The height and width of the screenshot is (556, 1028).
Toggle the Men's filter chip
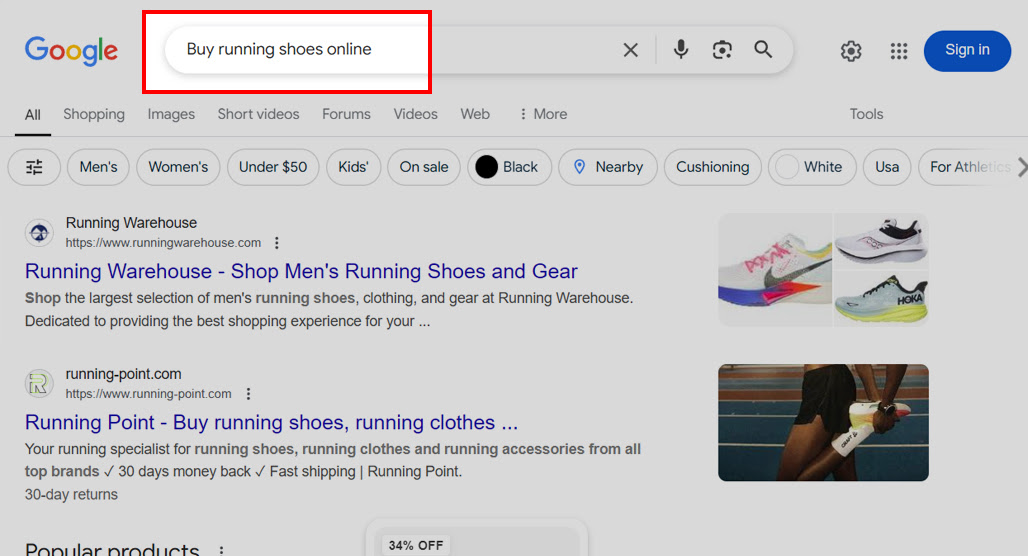(98, 167)
